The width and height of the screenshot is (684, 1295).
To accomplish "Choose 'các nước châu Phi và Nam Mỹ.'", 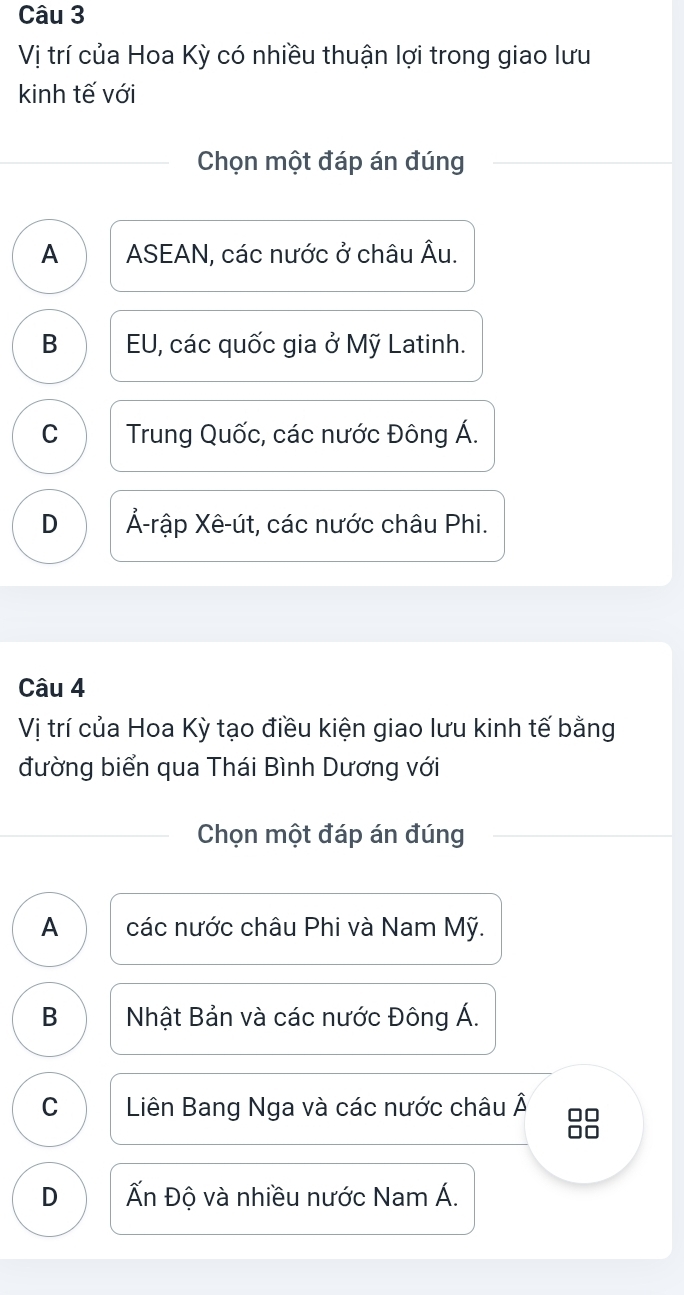I will [x=305, y=929].
